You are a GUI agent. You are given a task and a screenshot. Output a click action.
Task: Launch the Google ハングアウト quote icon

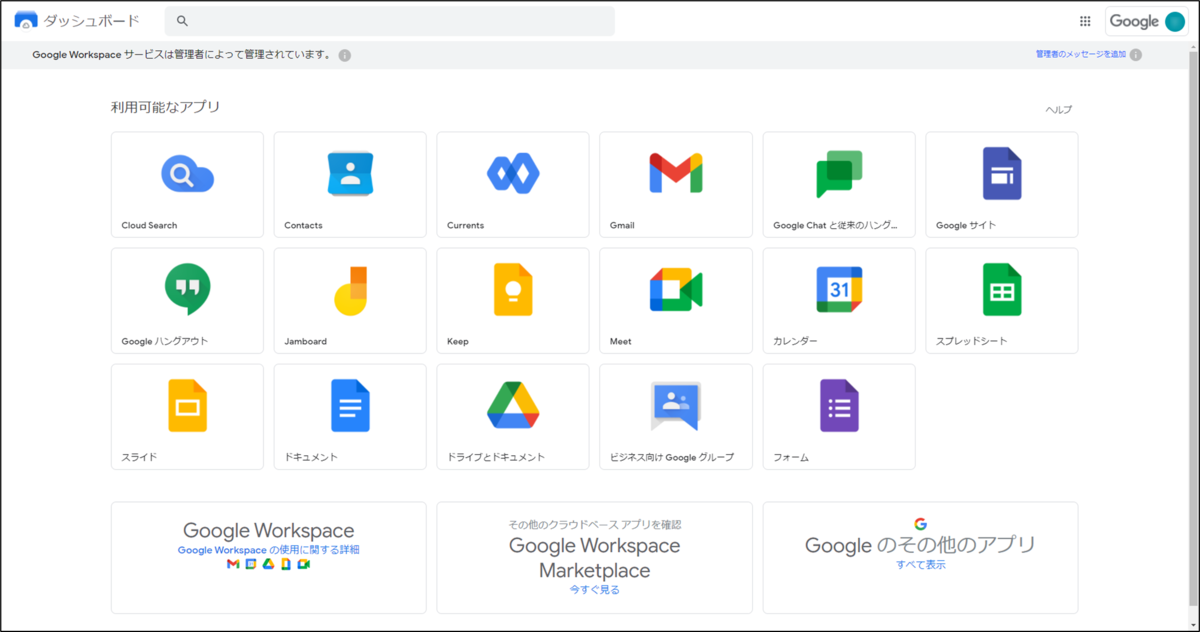187,290
